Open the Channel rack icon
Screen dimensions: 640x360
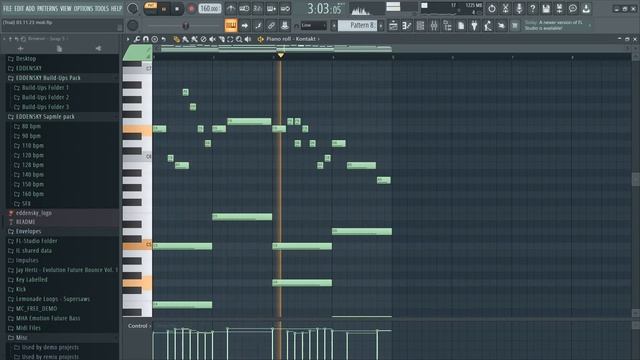(420, 26)
